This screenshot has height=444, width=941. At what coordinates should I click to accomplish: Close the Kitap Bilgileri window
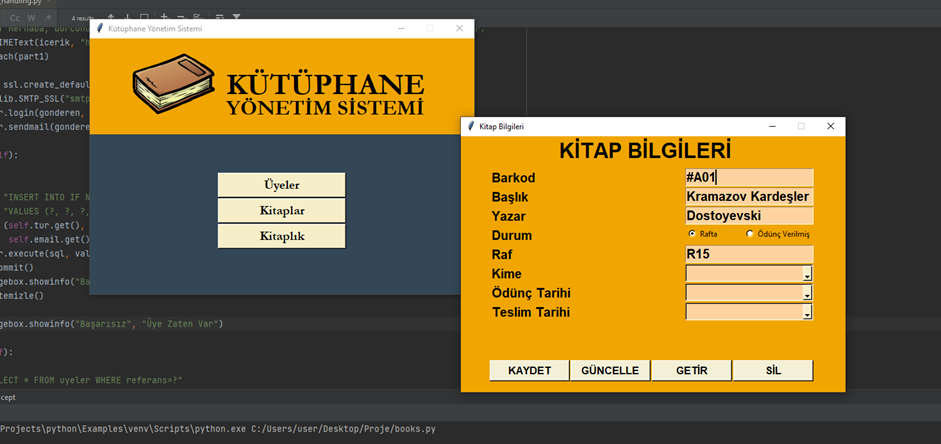pyautogui.click(x=831, y=126)
